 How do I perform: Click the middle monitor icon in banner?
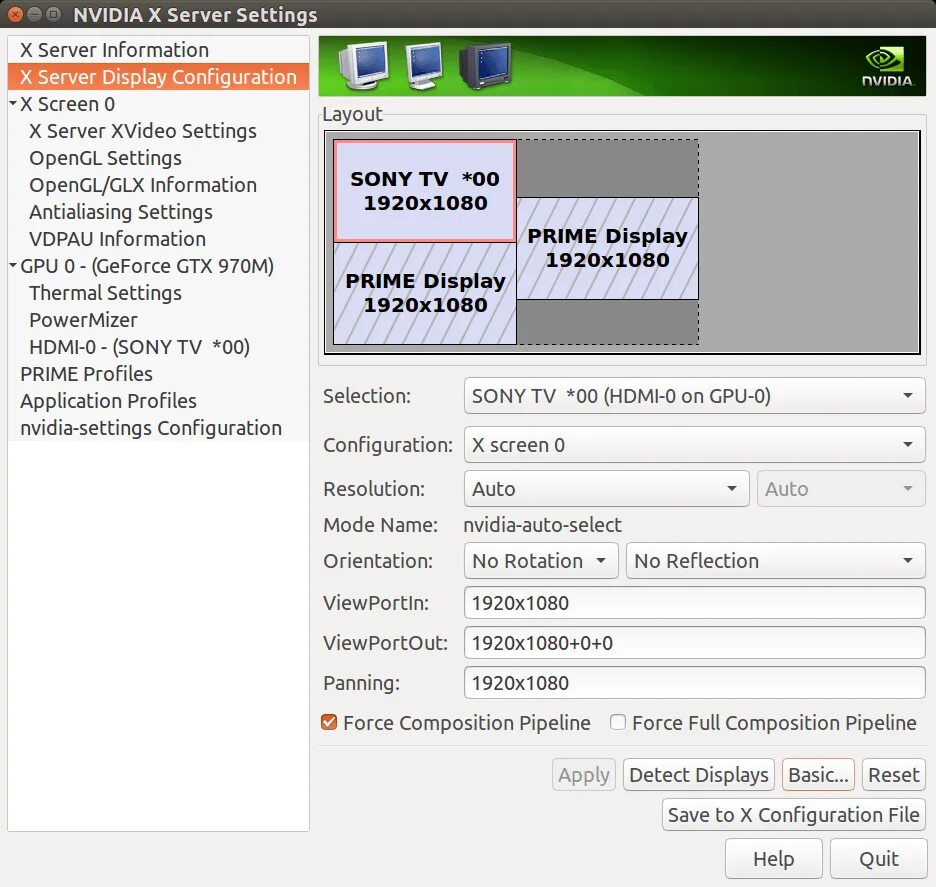[x=424, y=65]
